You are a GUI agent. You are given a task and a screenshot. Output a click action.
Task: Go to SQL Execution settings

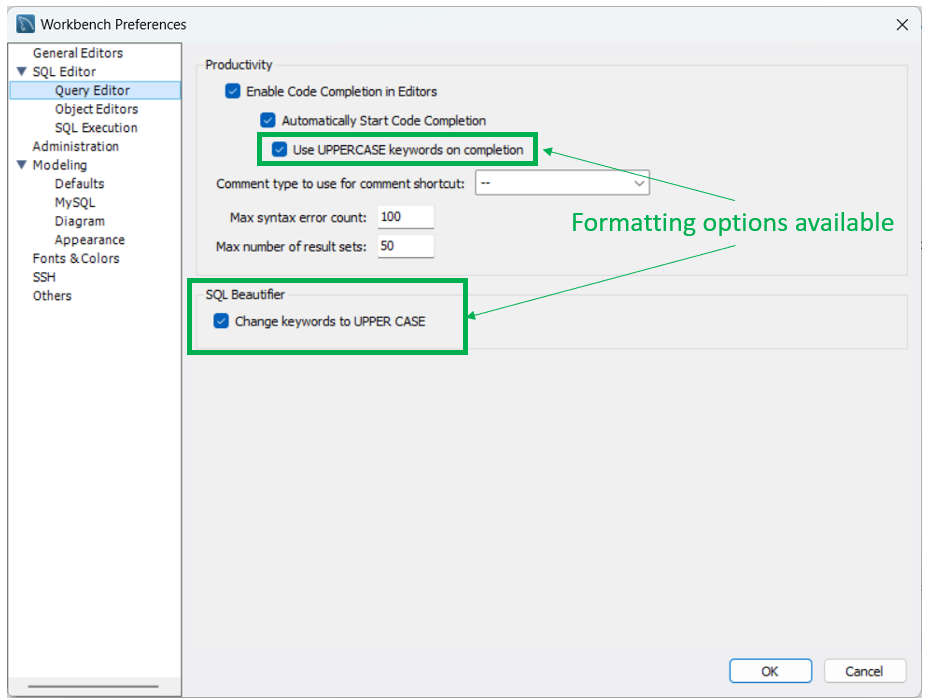(x=96, y=128)
